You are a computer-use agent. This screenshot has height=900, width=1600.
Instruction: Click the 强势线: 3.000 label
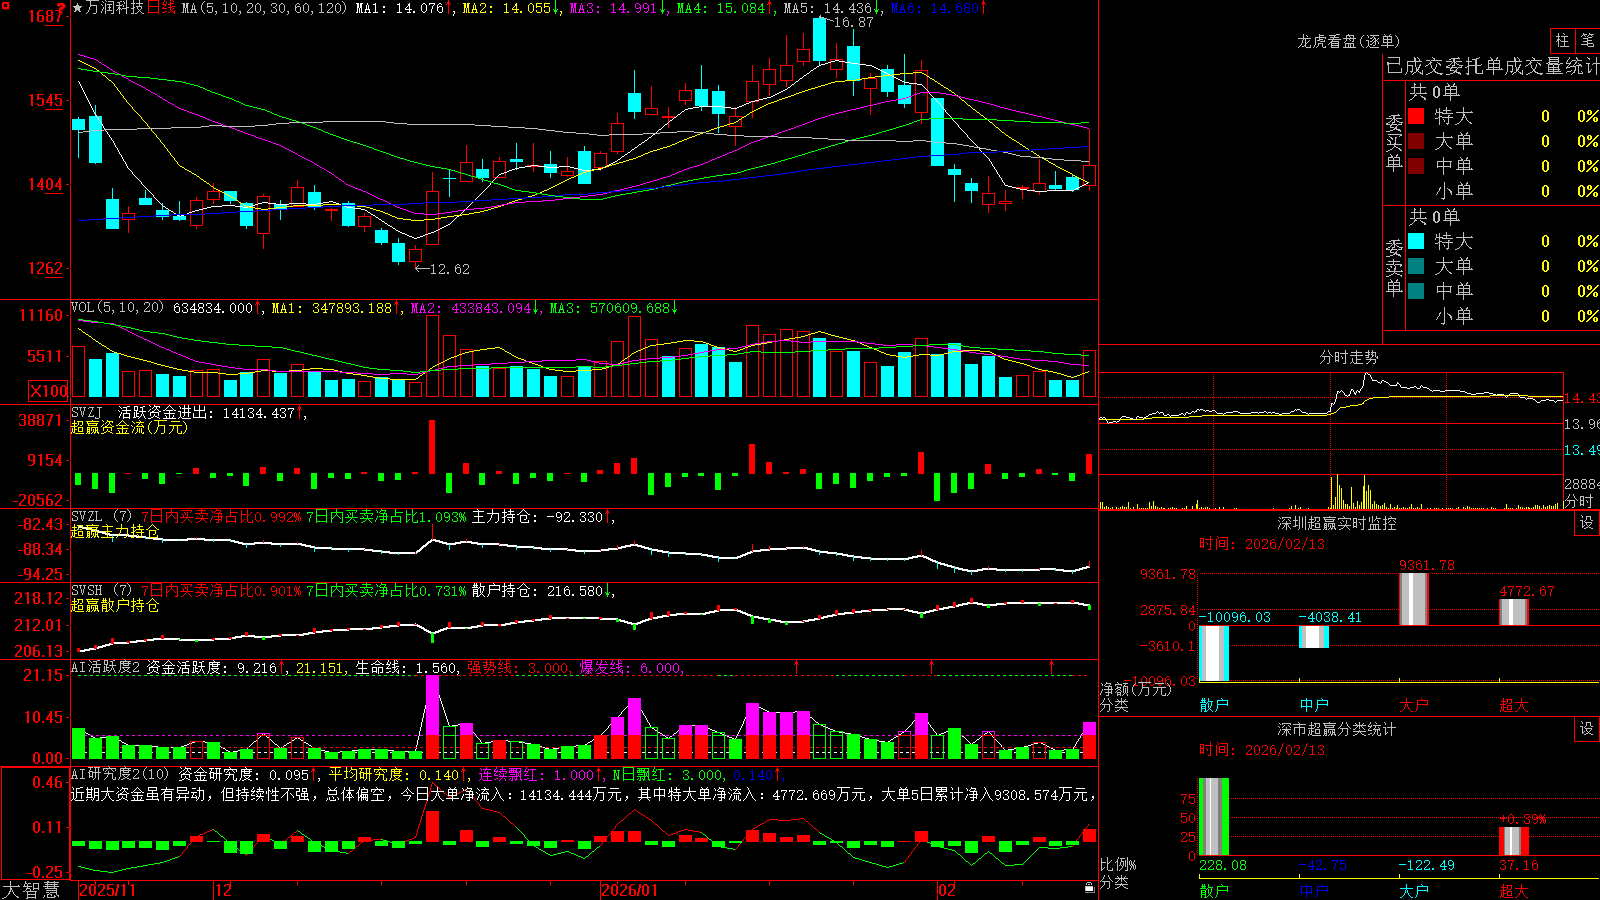(x=518, y=668)
